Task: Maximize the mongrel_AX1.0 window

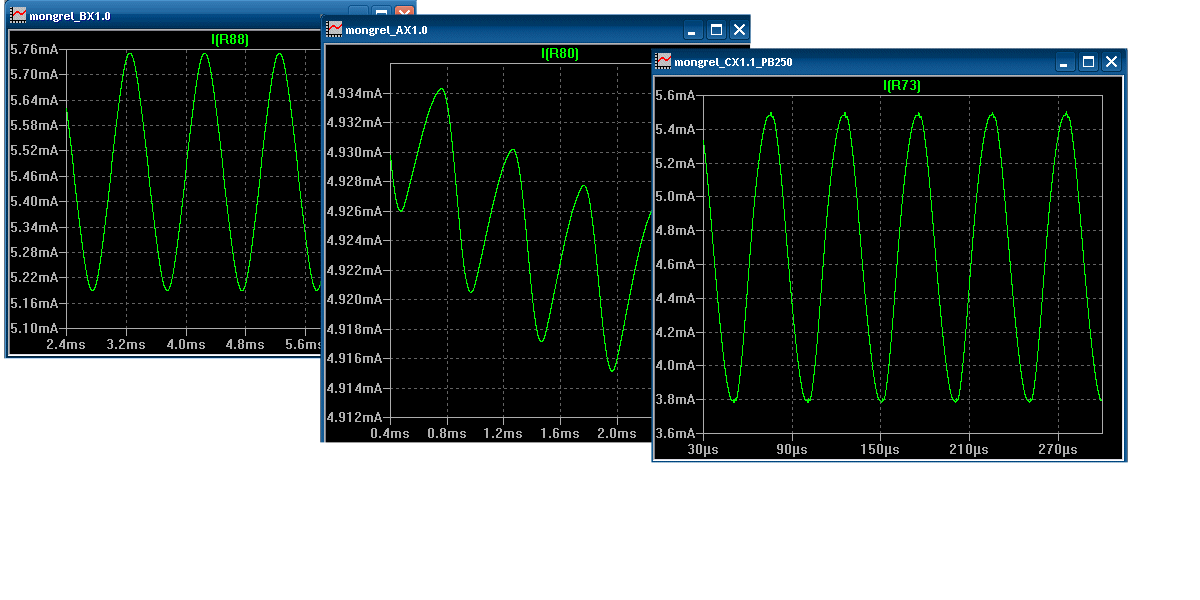Action: (716, 30)
